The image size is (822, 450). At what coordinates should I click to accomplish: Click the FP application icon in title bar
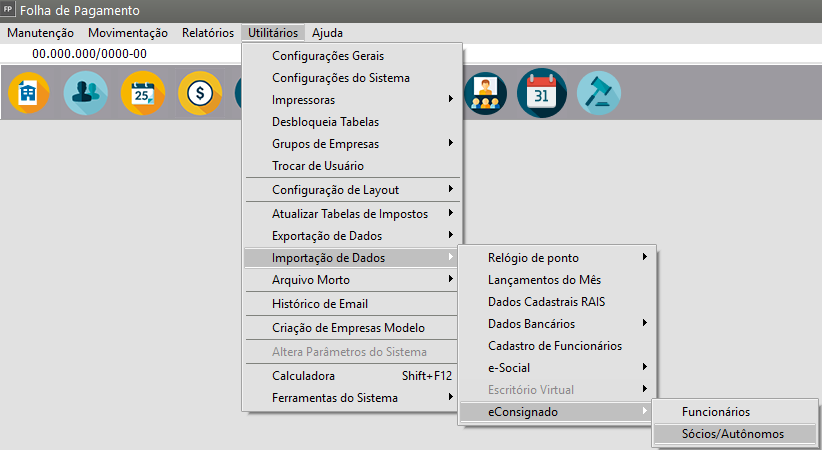[x=9, y=10]
